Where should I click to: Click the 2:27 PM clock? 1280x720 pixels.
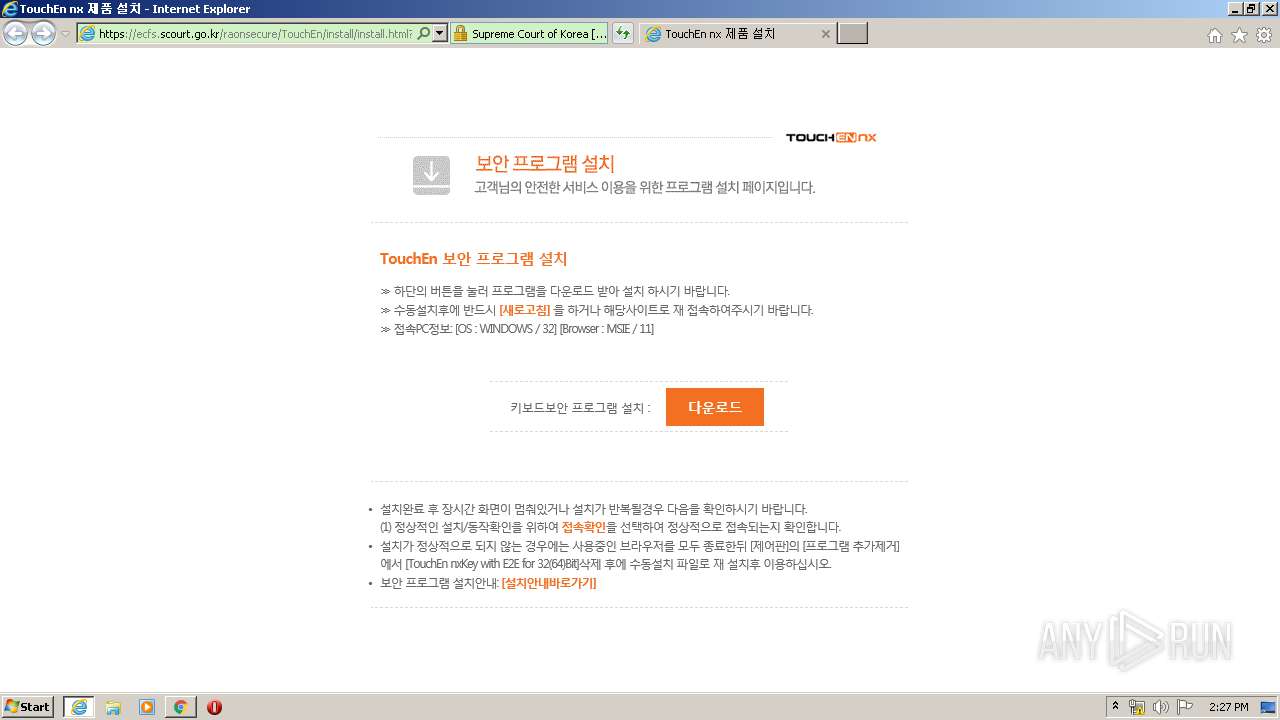(1229, 707)
